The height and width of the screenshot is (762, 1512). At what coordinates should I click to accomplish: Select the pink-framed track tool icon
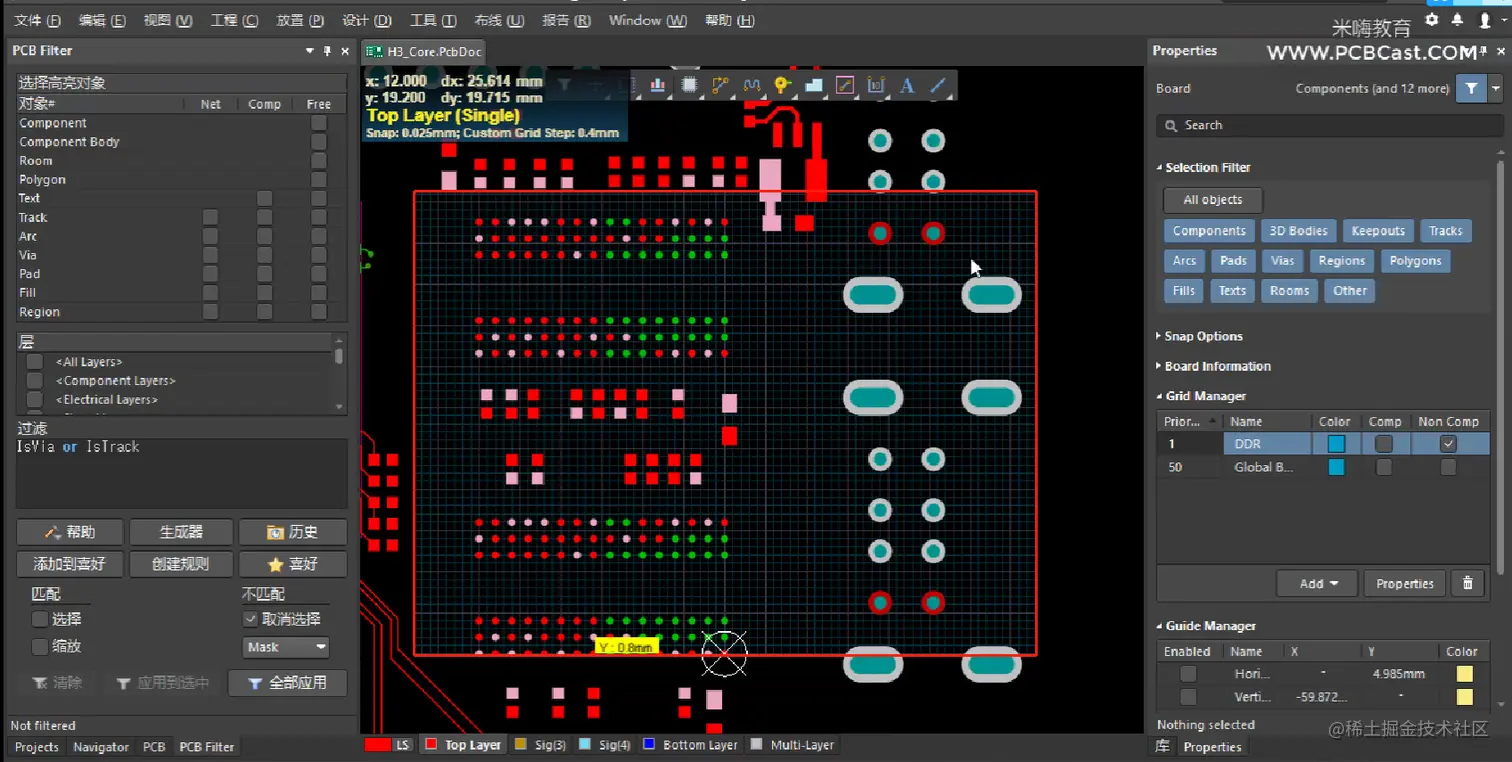coord(845,86)
